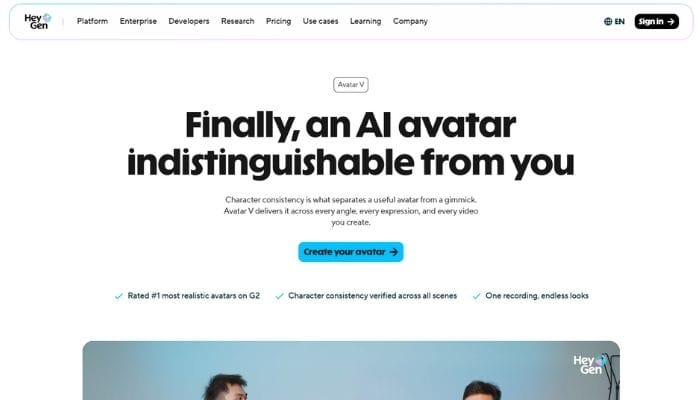This screenshot has width=700, height=400.
Task: Click the HeyGen logo in the header
Action: pos(38,21)
